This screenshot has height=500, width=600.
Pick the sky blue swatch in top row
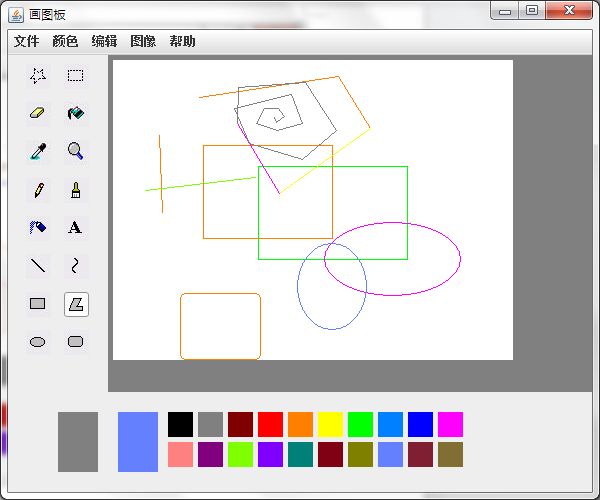(x=390, y=424)
